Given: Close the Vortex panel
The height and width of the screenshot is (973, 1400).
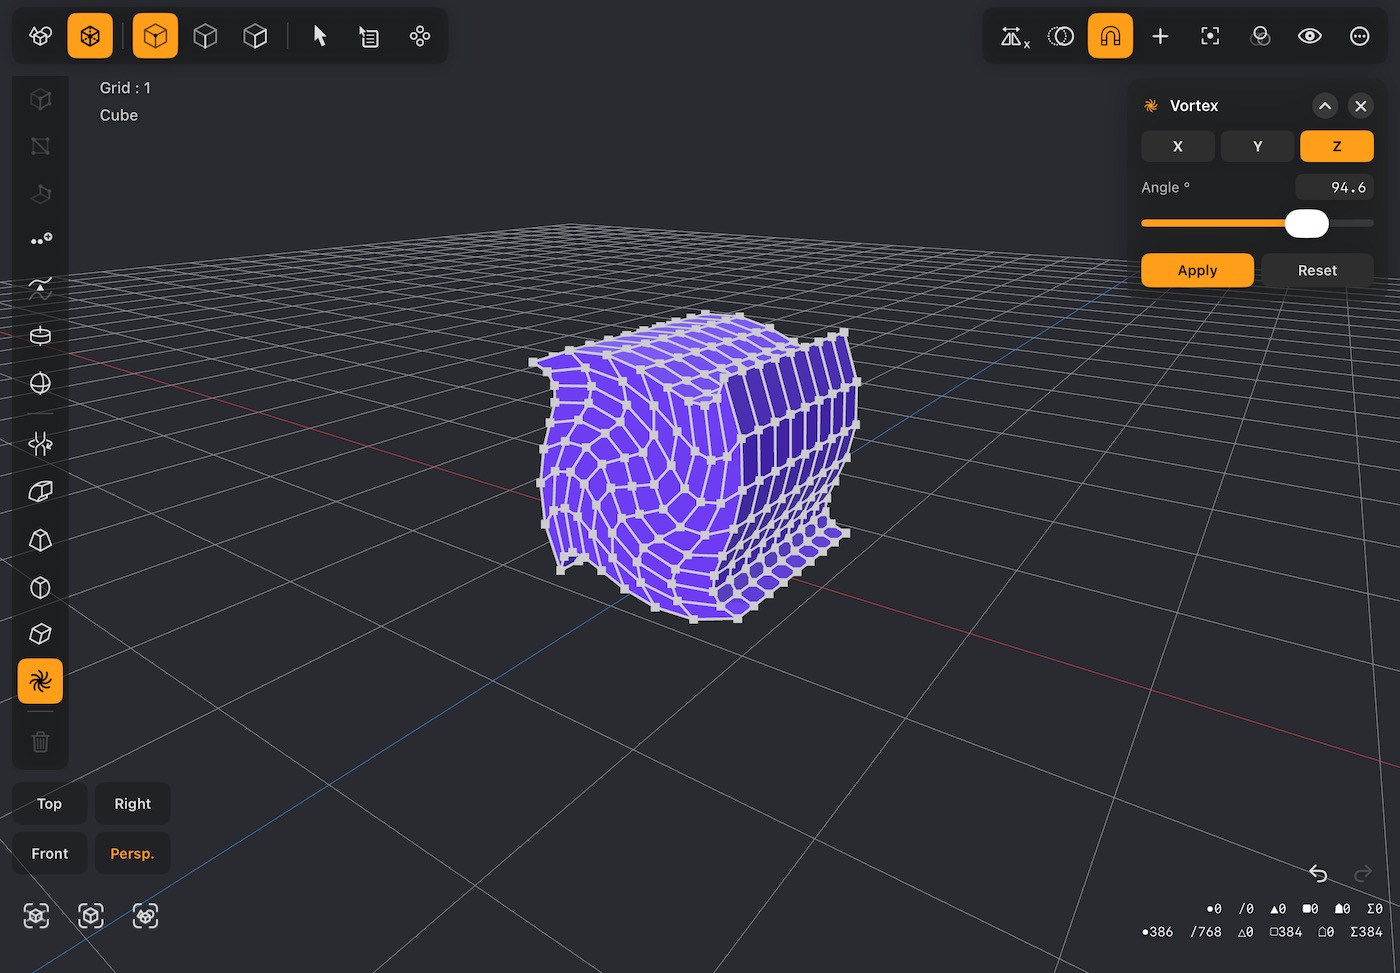Looking at the screenshot, I should [x=1360, y=106].
